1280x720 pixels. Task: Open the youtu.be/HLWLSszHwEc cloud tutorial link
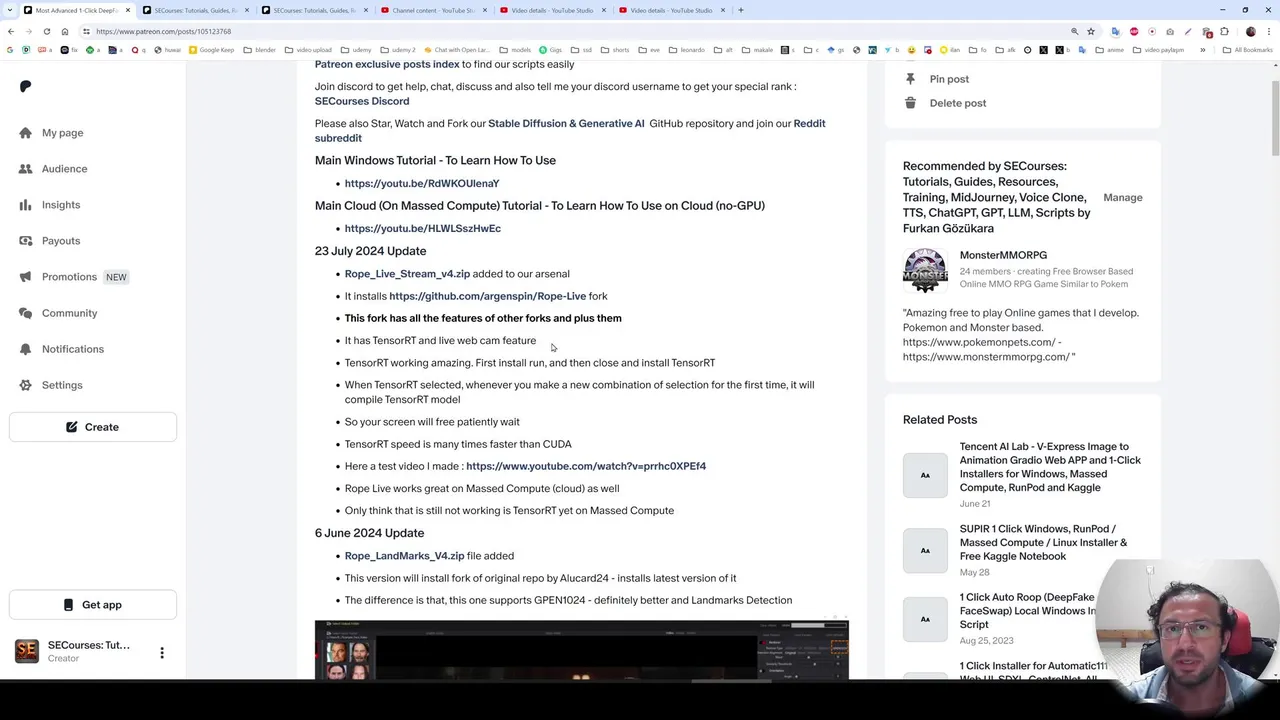click(423, 228)
